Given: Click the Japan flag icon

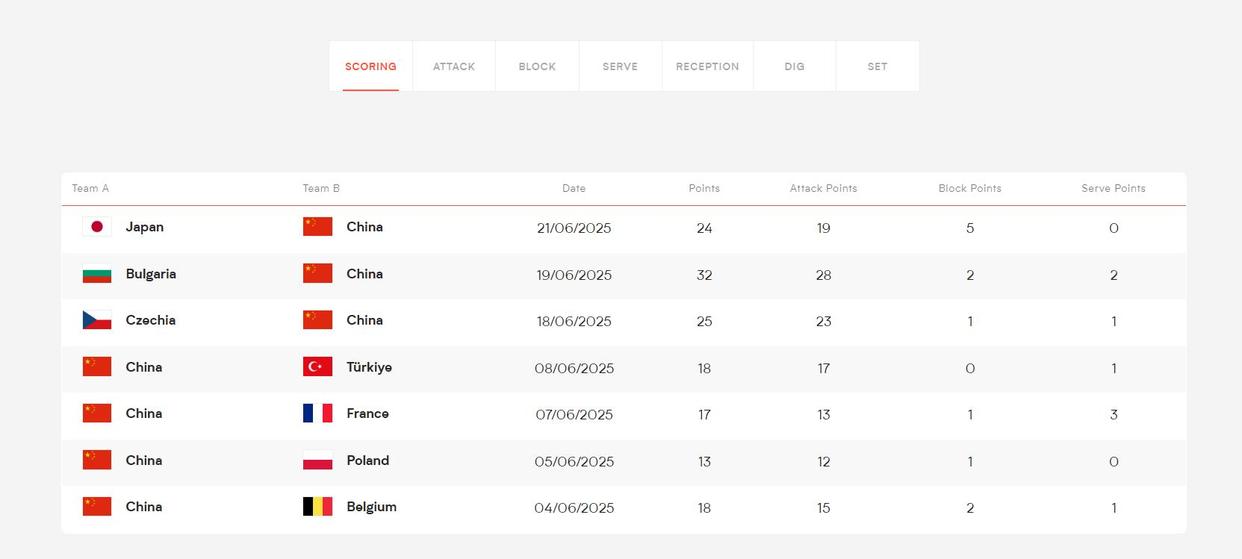Looking at the screenshot, I should pos(97,227).
